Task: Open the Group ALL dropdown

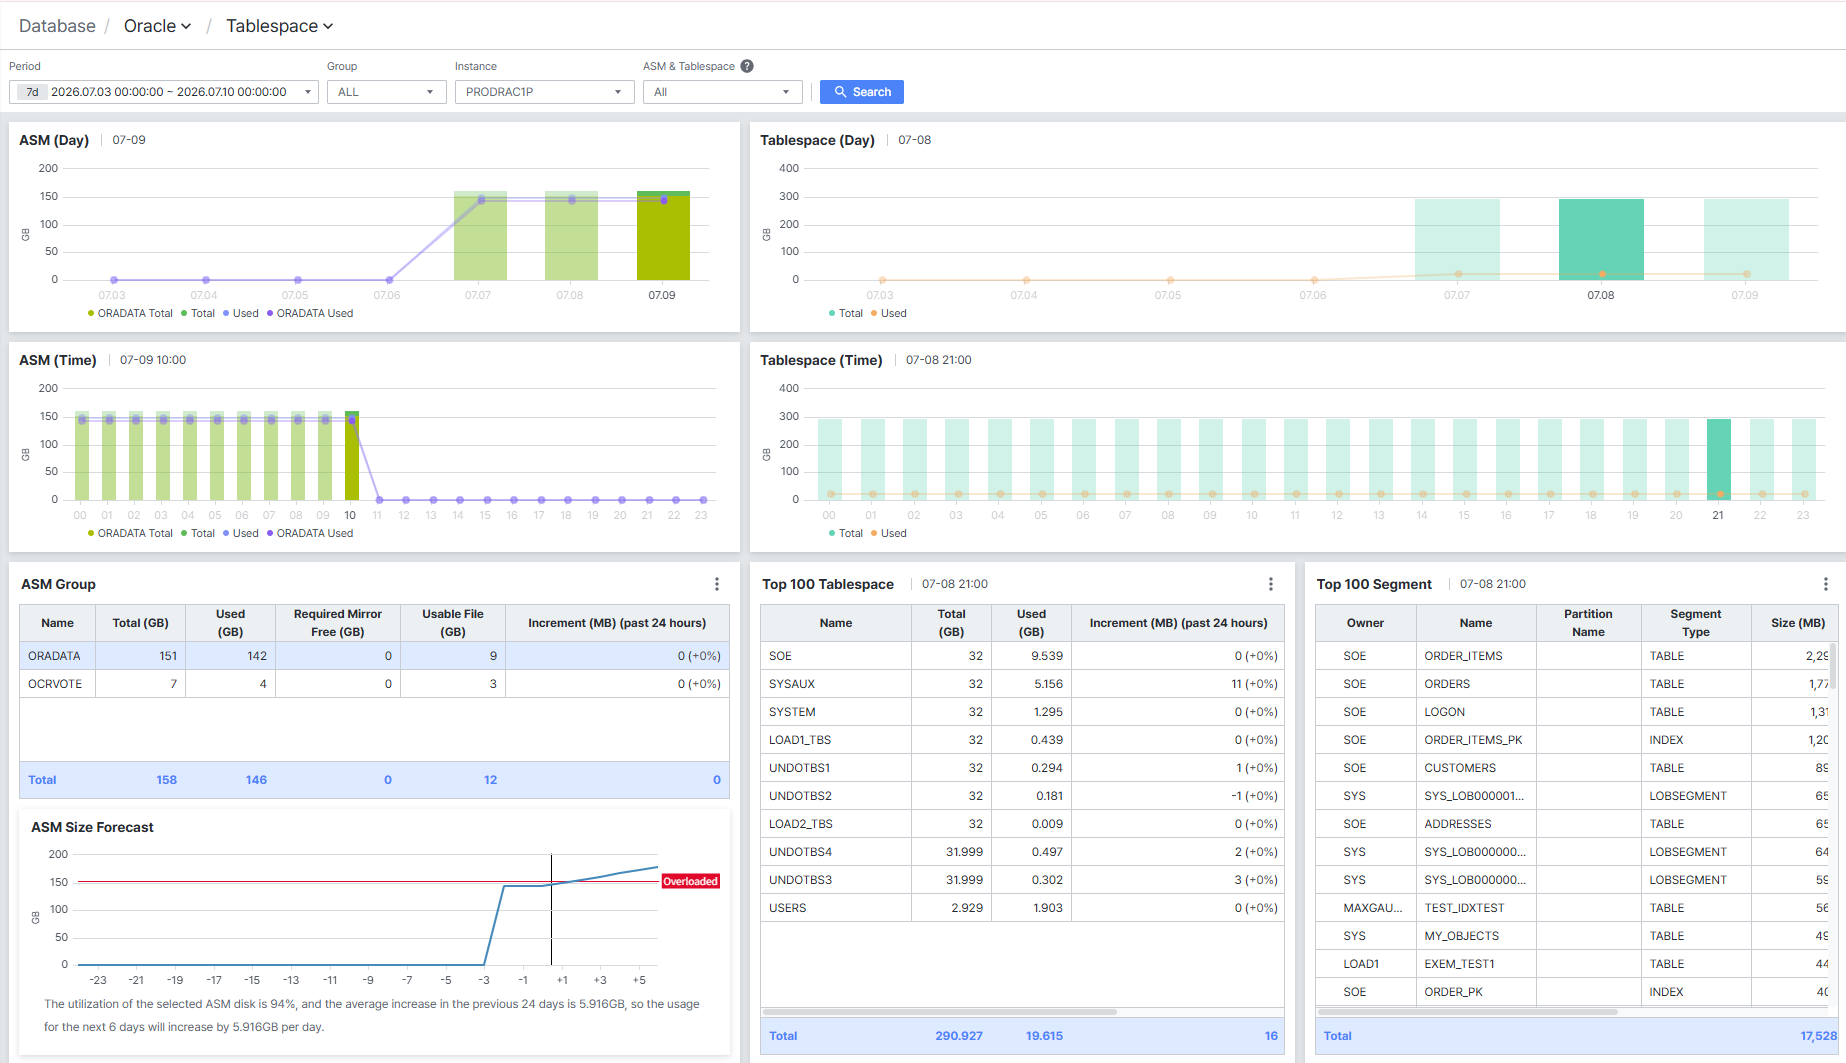Action: point(386,92)
